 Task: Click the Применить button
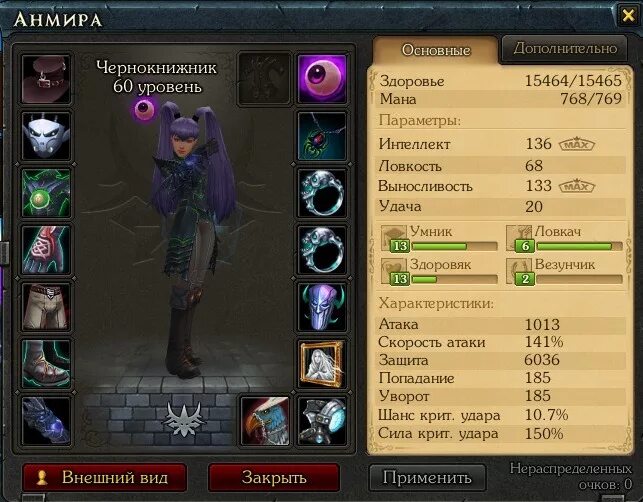pos(427,477)
